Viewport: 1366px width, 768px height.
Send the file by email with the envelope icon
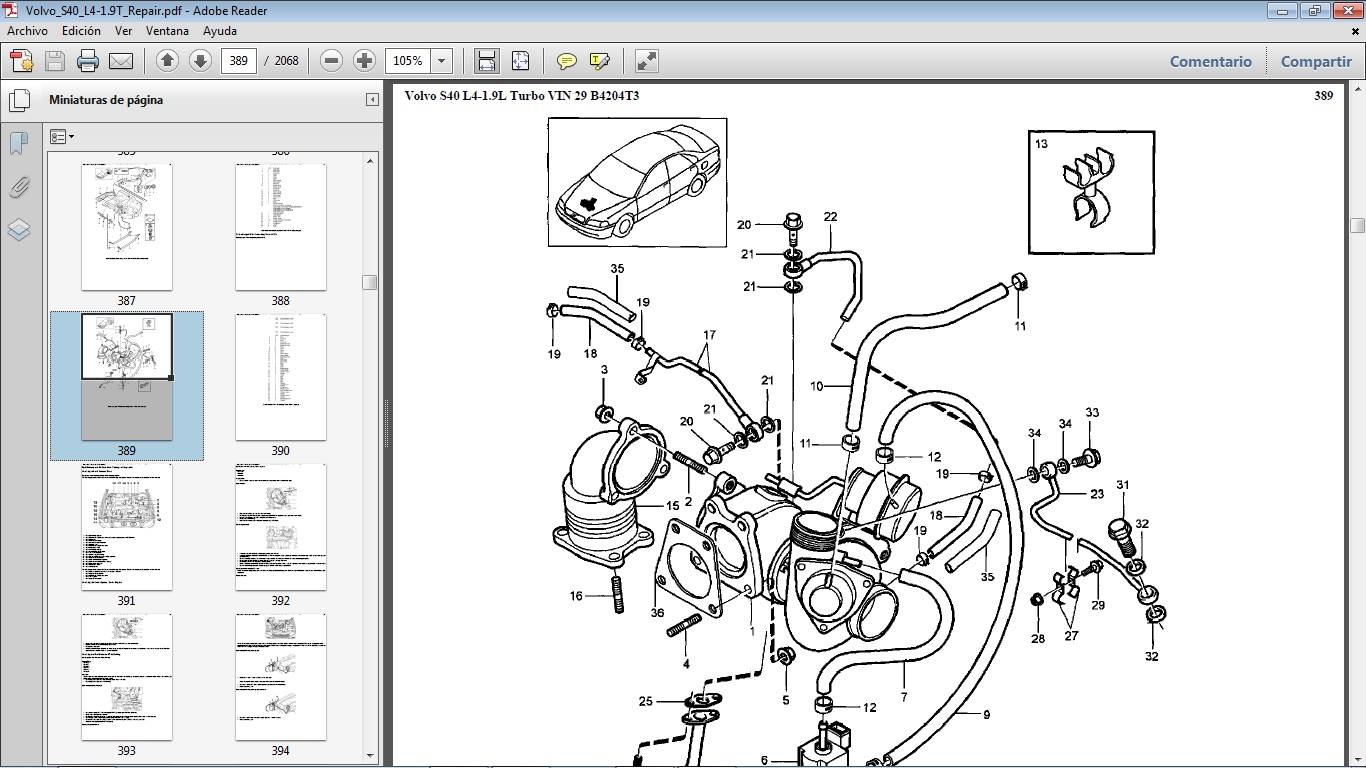[121, 61]
